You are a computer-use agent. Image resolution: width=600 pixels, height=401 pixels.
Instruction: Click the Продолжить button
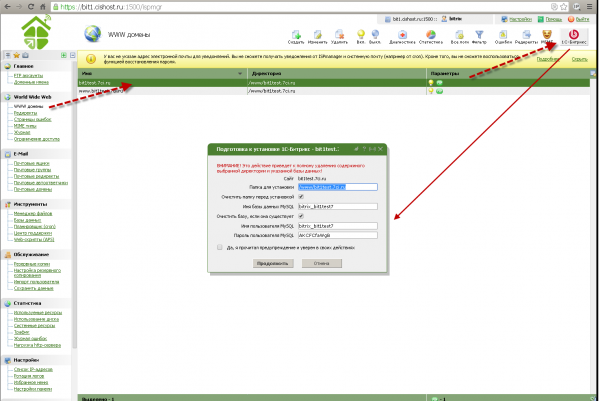pyautogui.click(x=273, y=263)
